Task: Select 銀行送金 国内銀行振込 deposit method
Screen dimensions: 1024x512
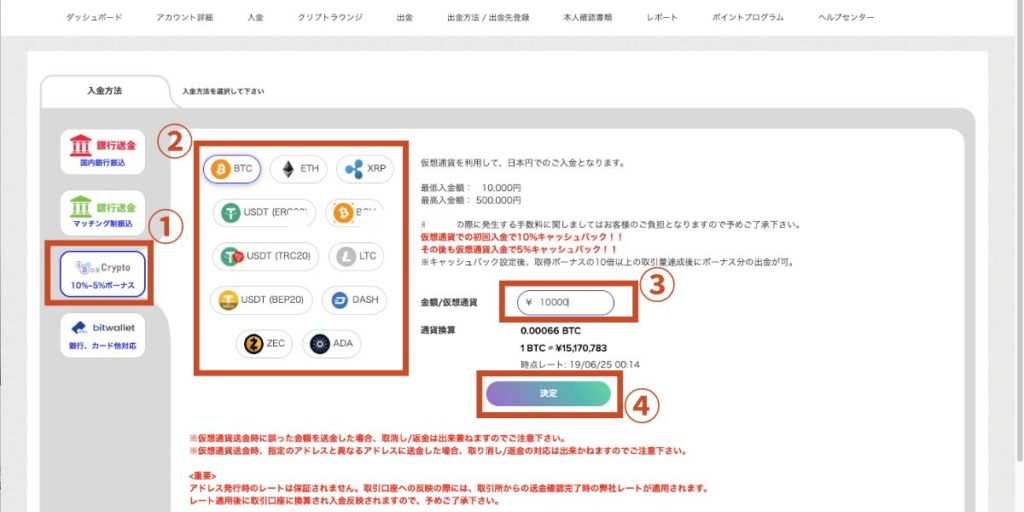Action: pyautogui.click(x=103, y=152)
